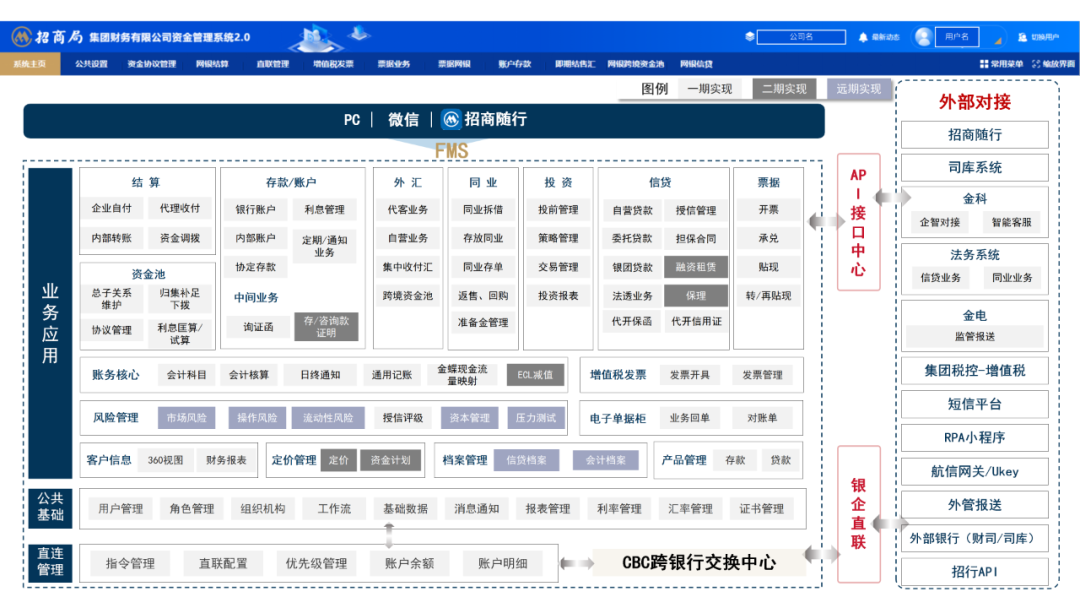Click the 工作流 box in 公共基础
The image size is (1080, 608).
(334, 508)
